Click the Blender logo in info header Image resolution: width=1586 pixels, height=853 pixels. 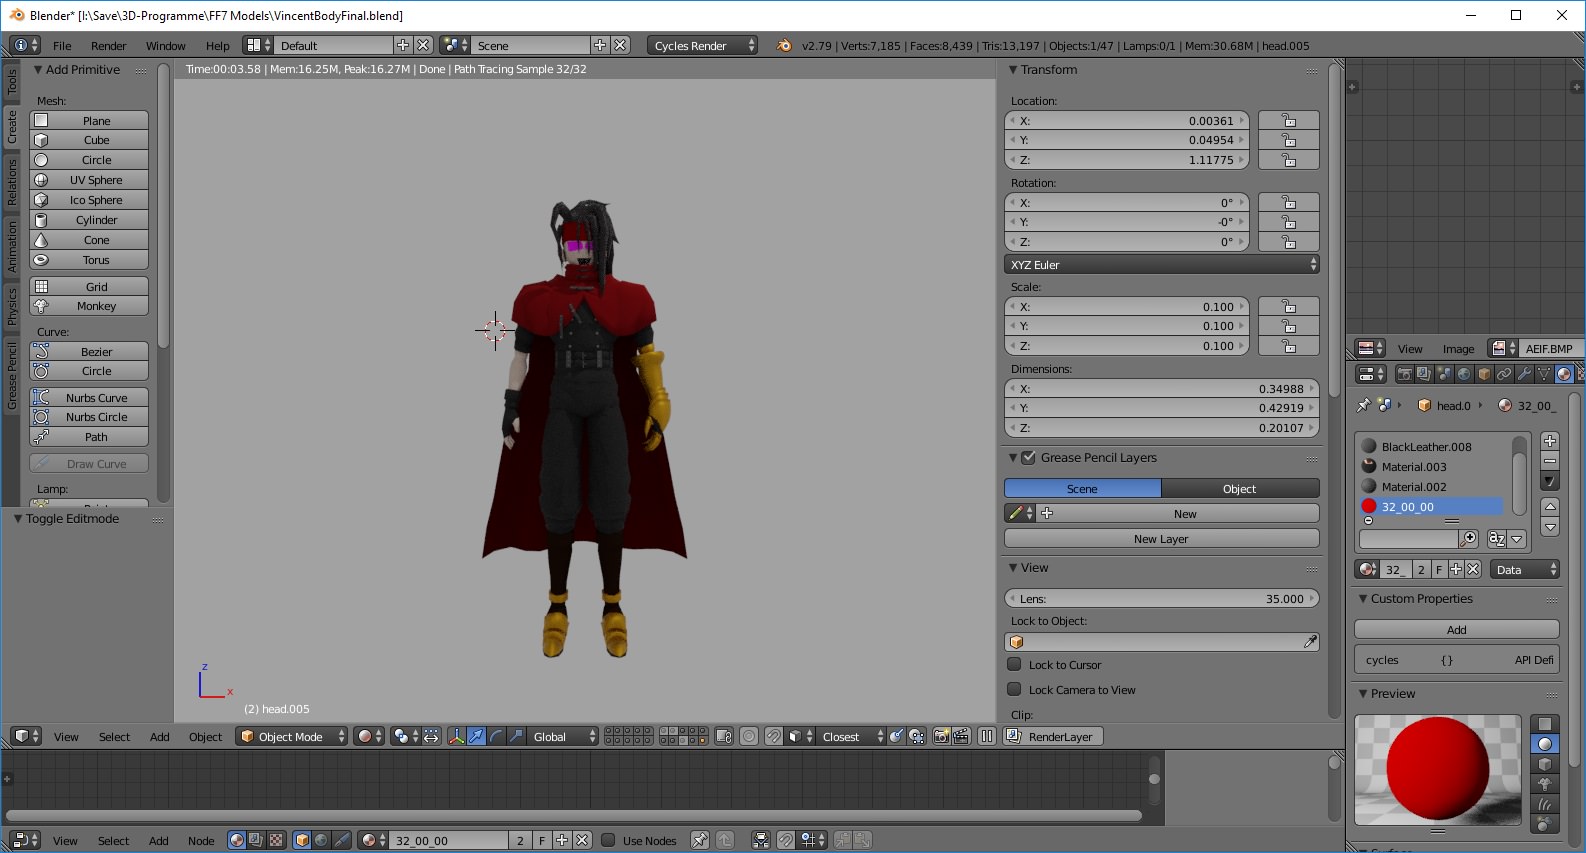click(784, 46)
